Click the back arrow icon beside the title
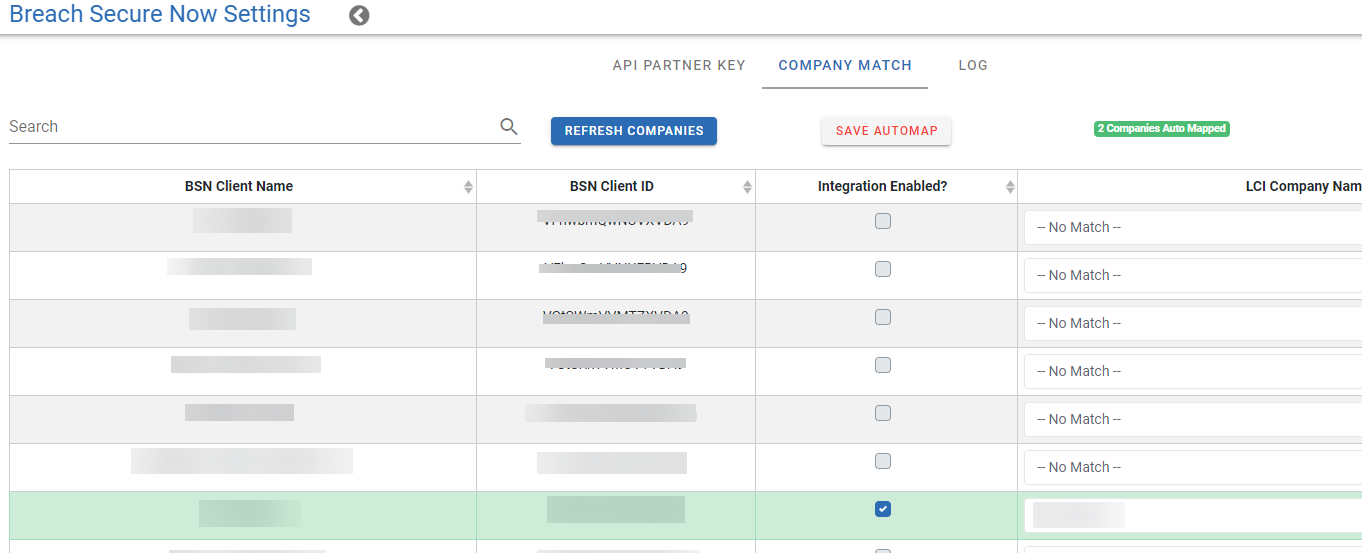The image size is (1362, 553). 359,15
